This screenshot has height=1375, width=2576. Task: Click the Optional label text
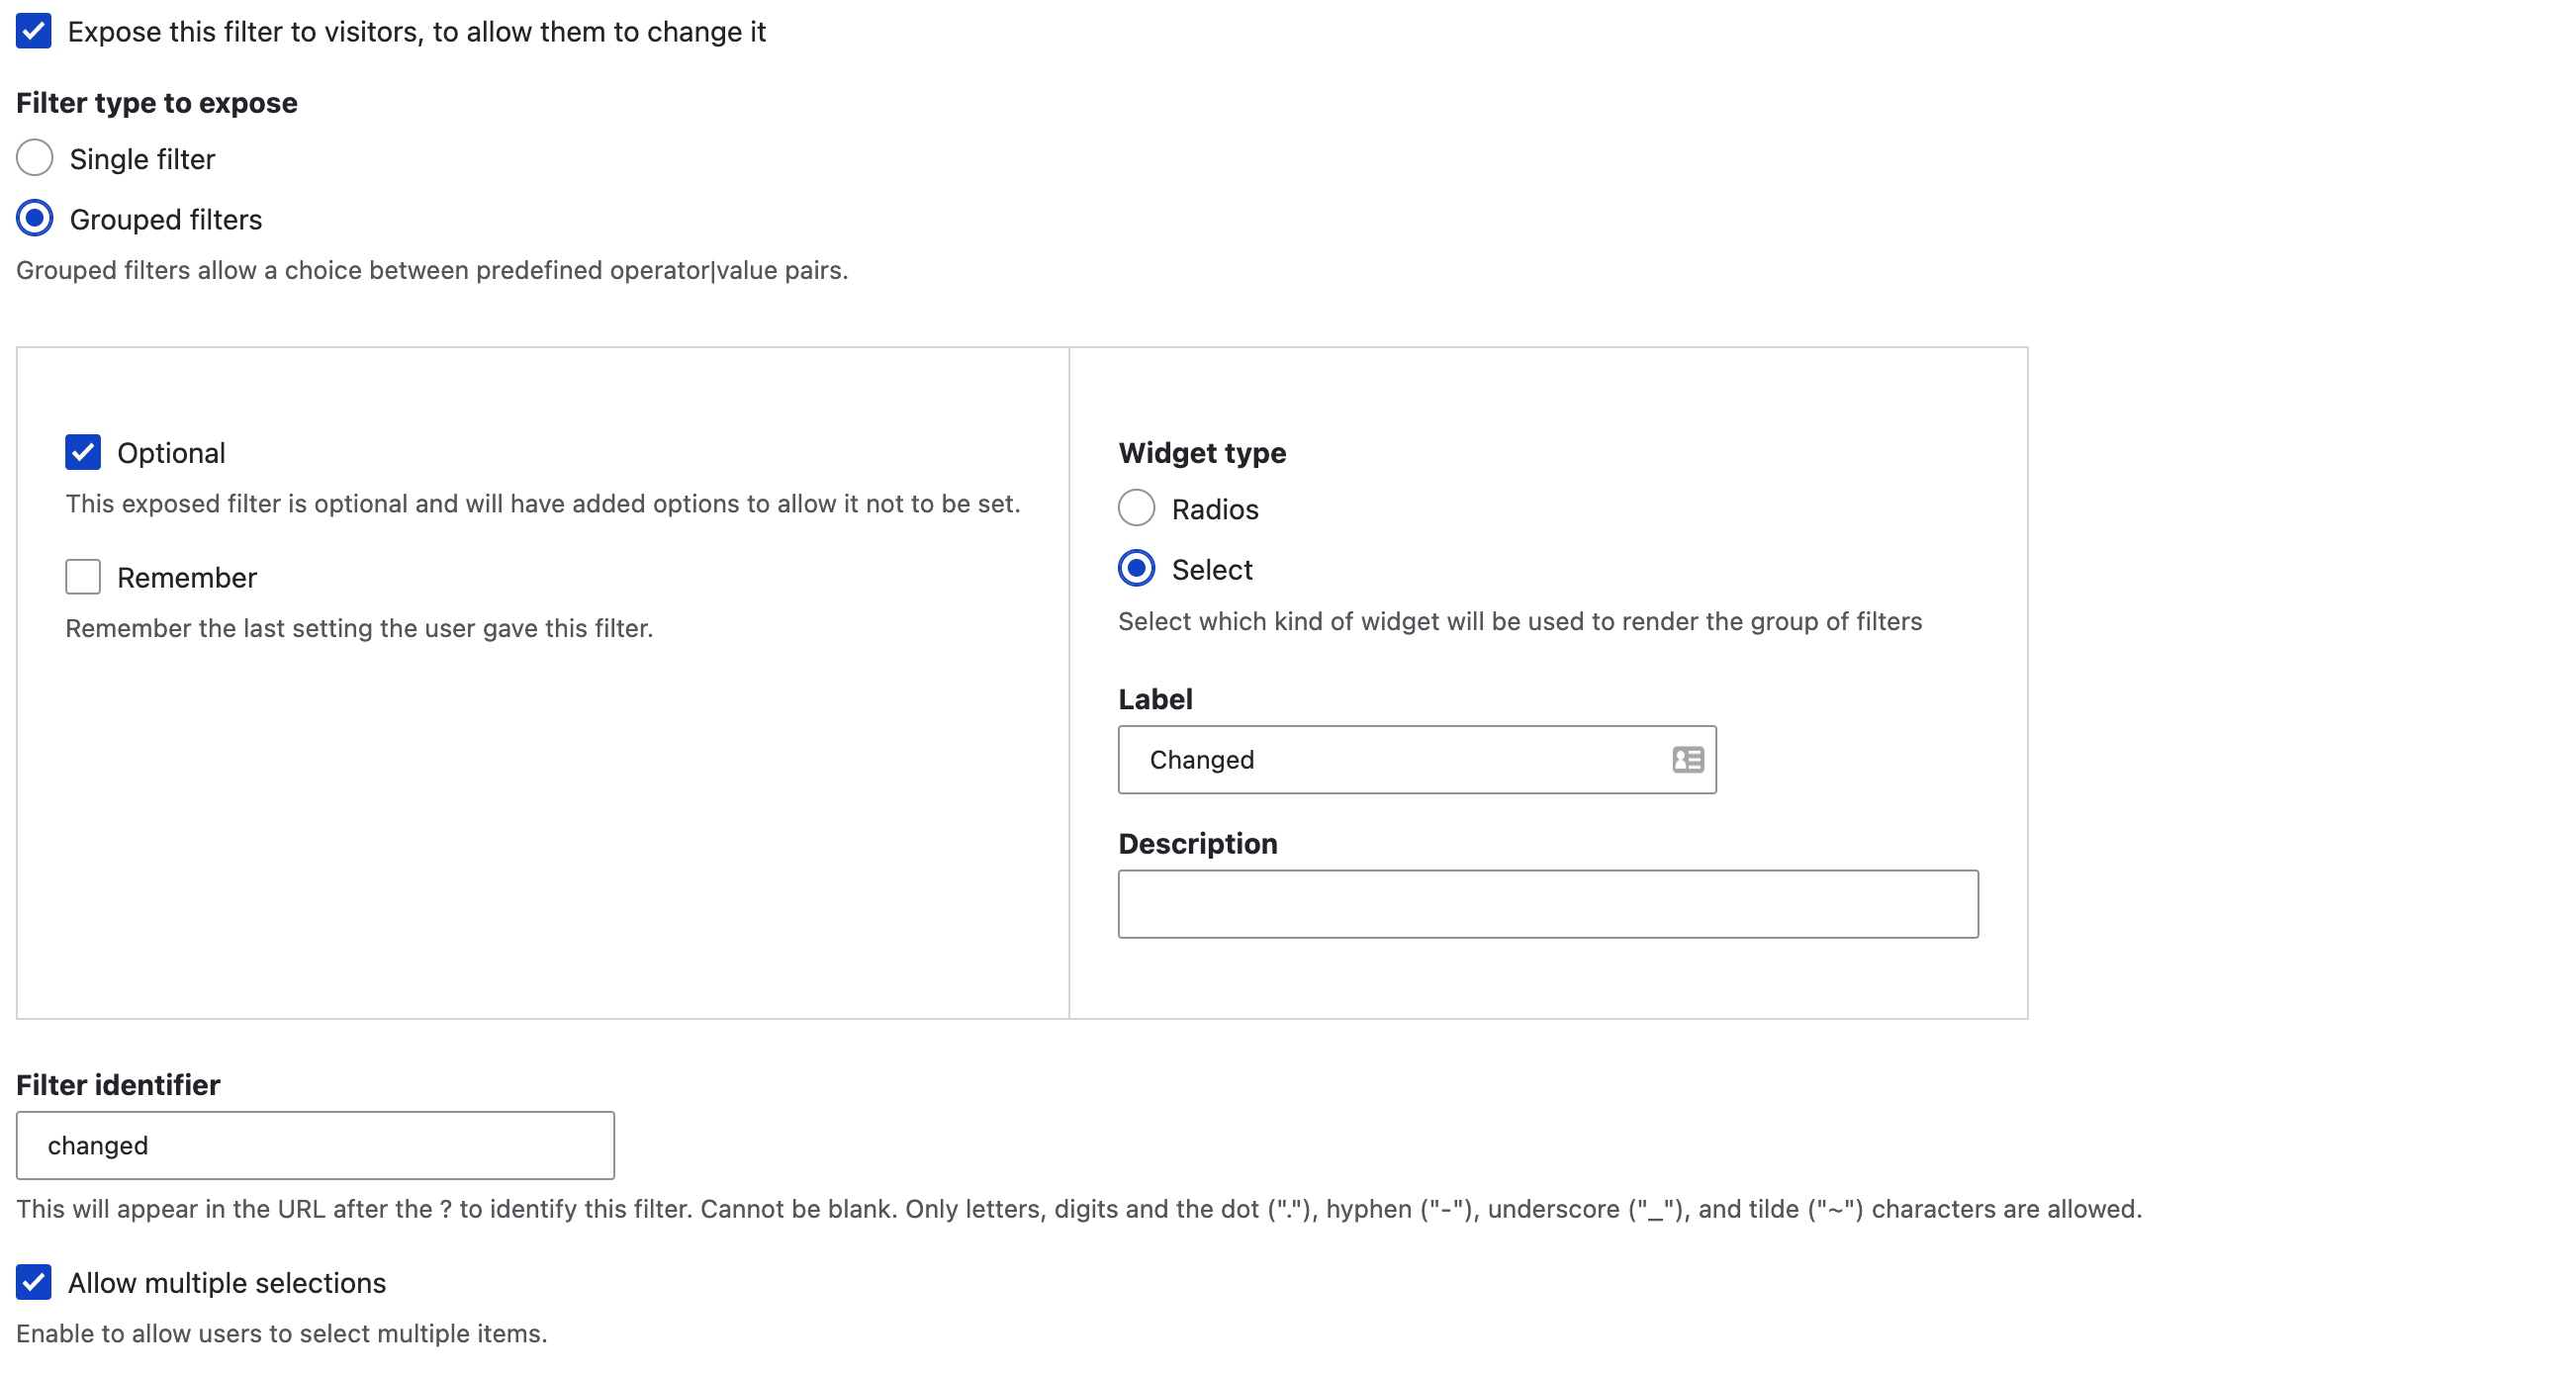coord(171,453)
